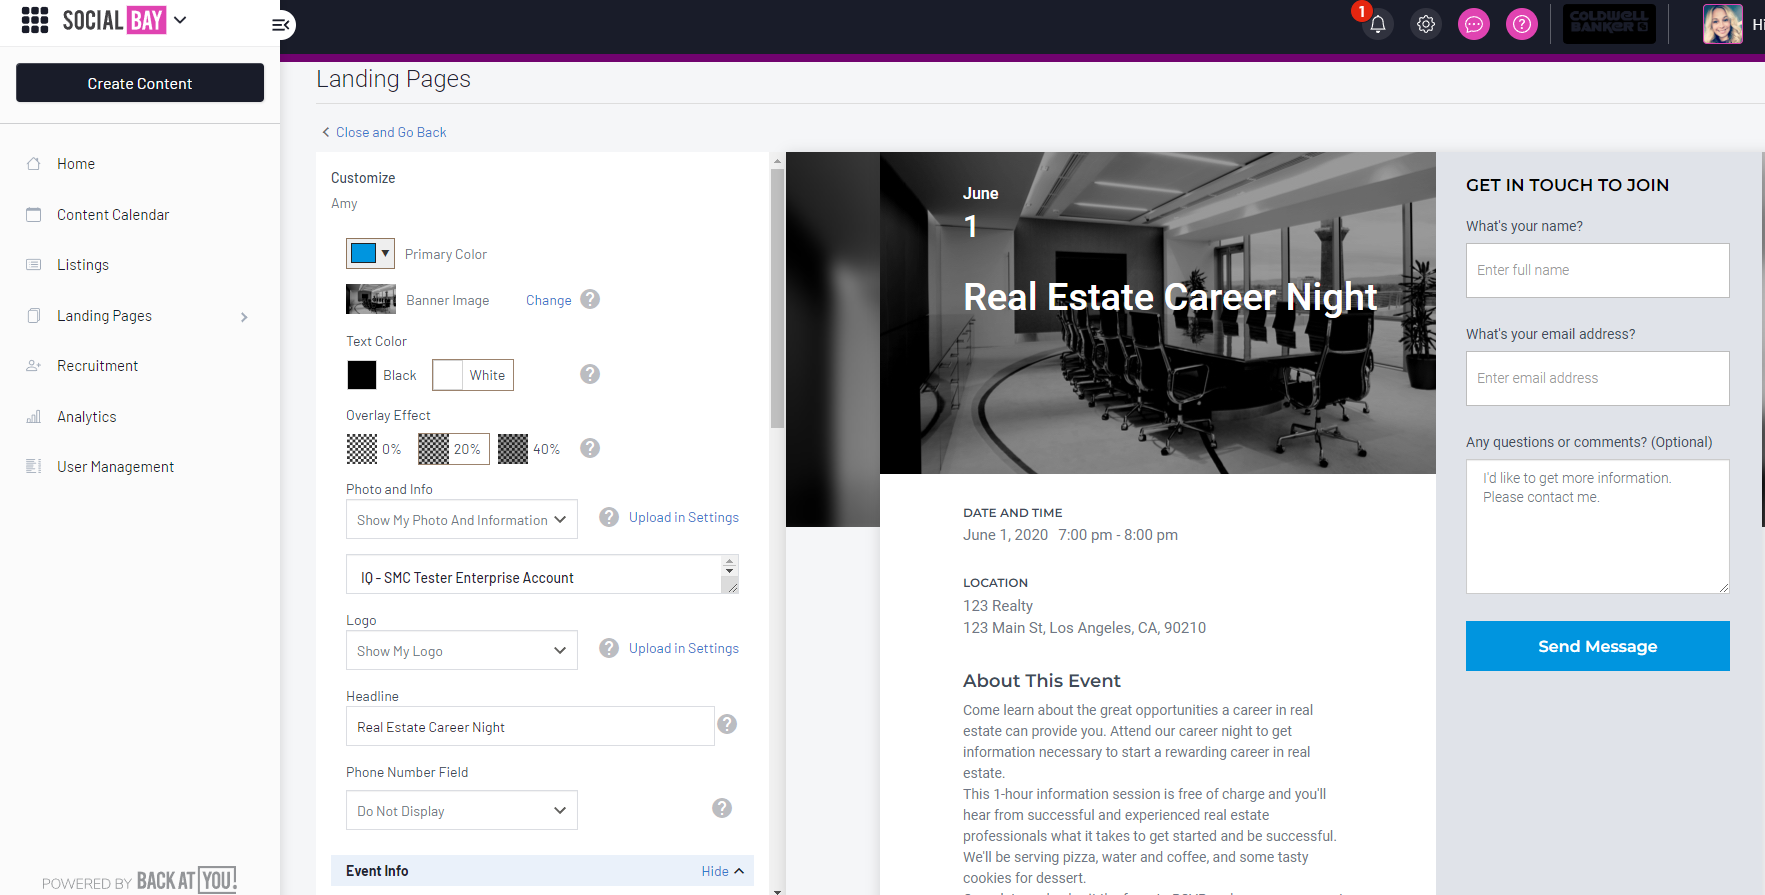Click the help icon for Text Color
Viewport: 1765px width, 895px height.
(x=590, y=374)
